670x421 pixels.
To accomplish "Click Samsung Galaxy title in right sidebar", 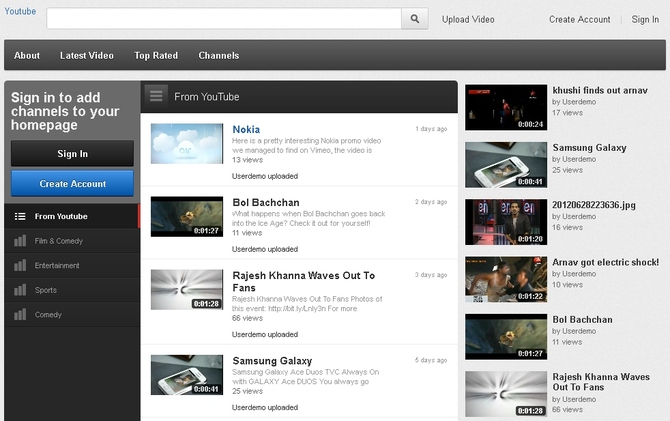I will (589, 147).
